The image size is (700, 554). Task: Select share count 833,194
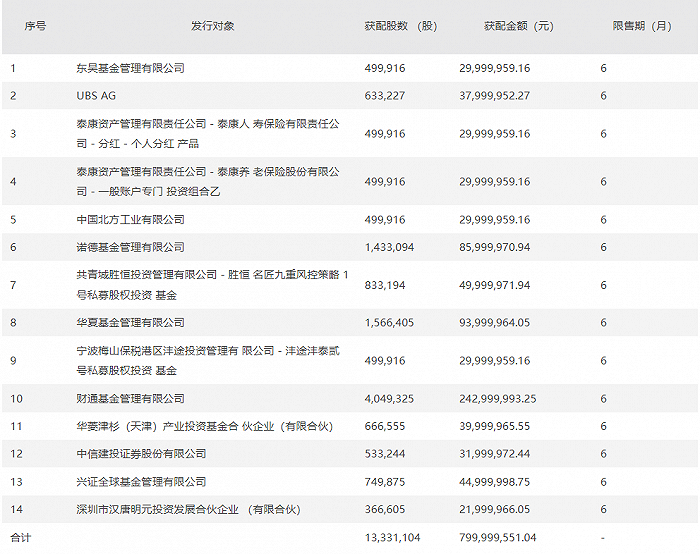coord(385,285)
